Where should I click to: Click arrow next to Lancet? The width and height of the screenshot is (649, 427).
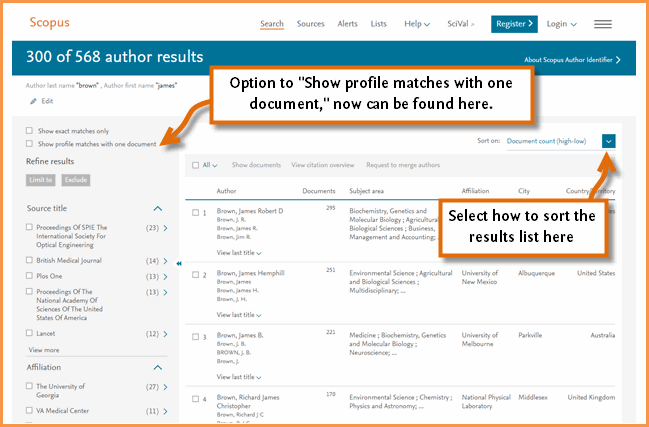click(165, 334)
